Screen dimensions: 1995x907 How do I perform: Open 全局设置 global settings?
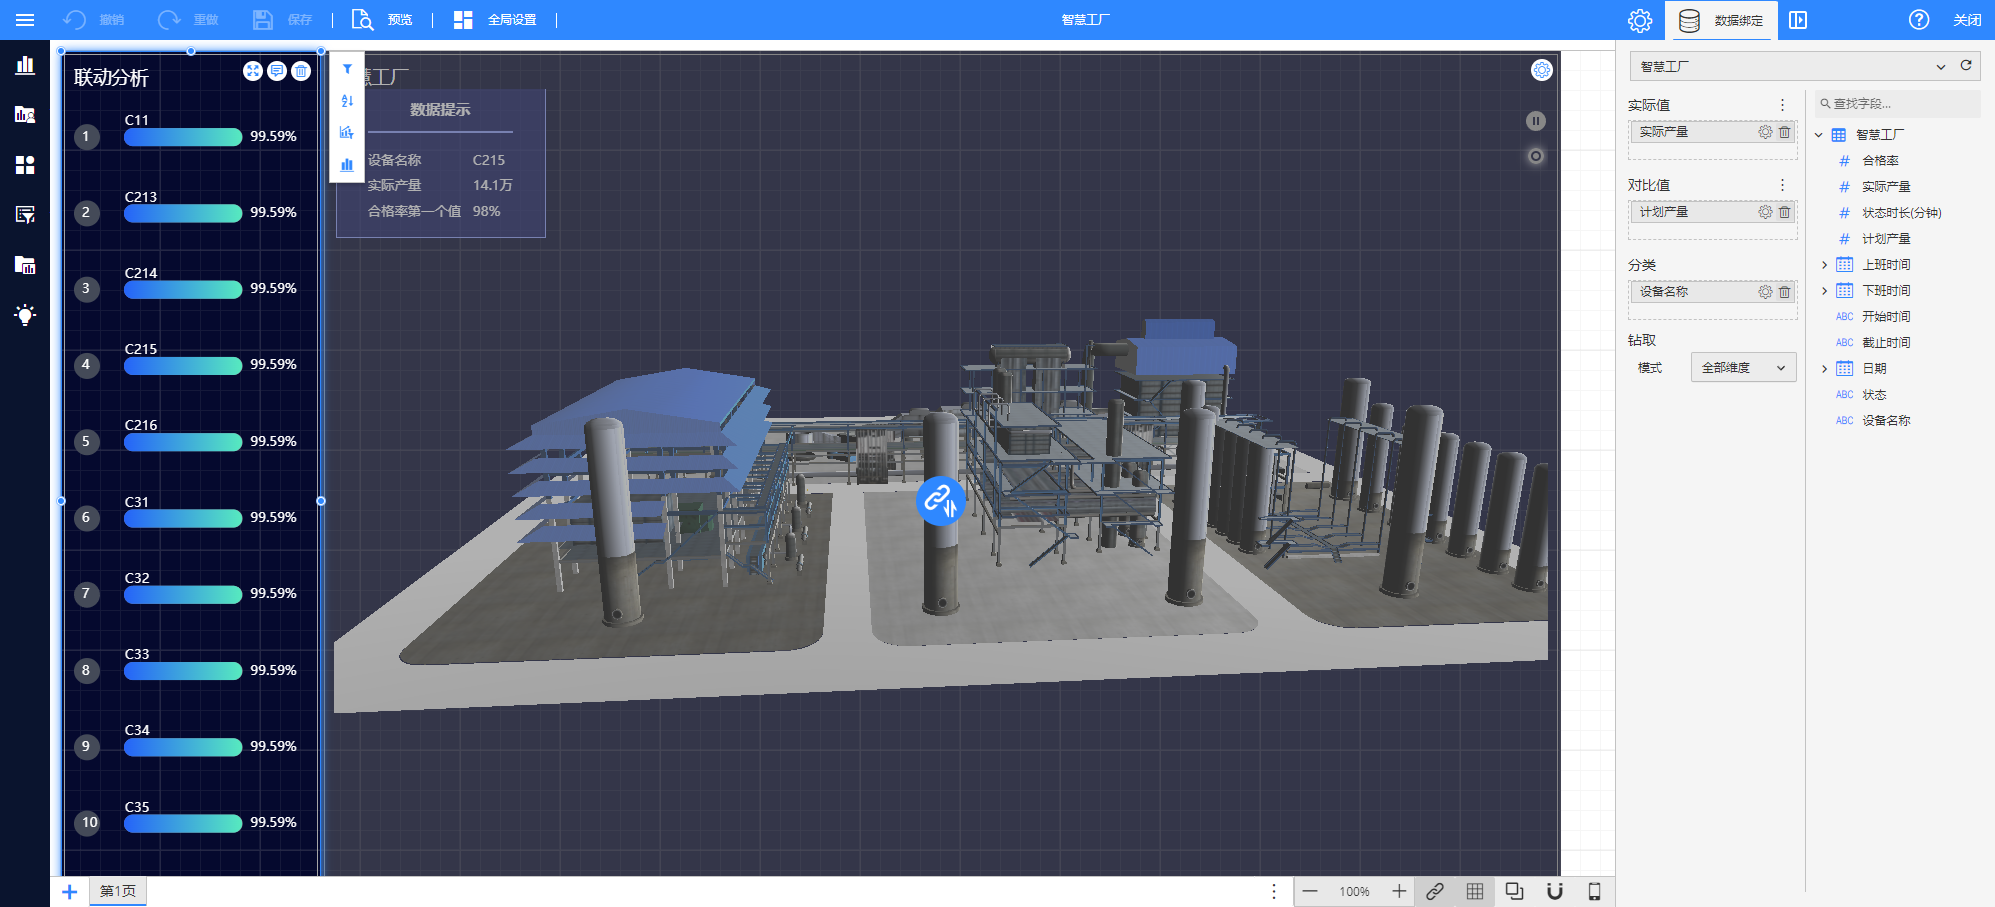[496, 20]
